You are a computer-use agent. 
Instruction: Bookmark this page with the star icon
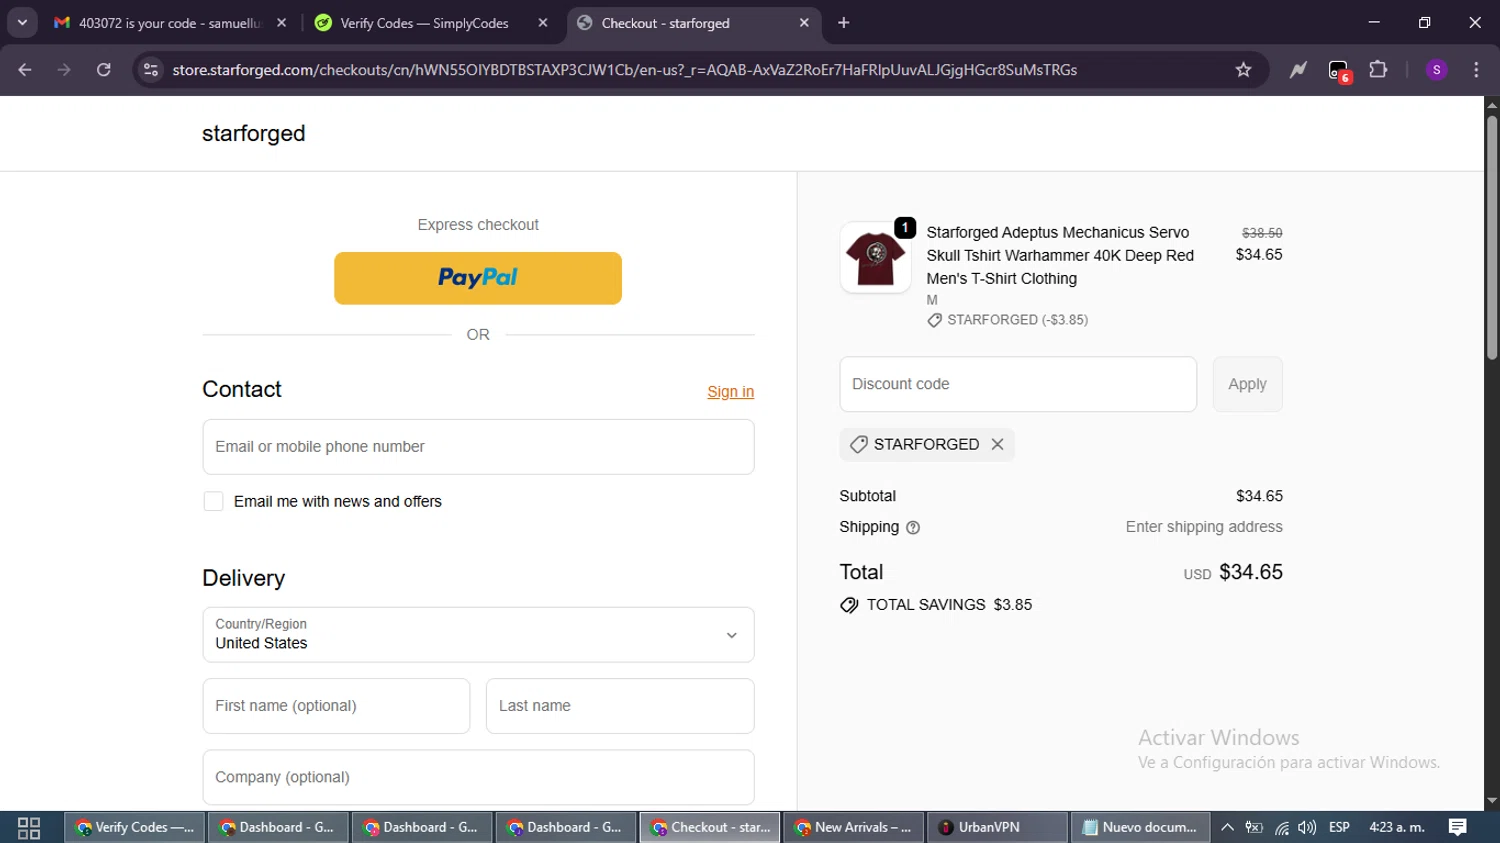1243,70
